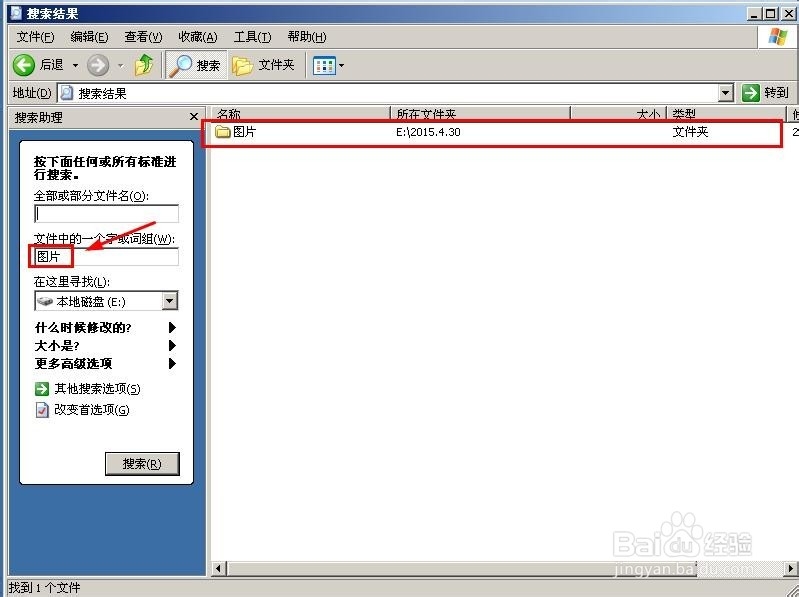Click horizontal scrollbar left arrow
Screen dimensions: 799x597
(219, 568)
